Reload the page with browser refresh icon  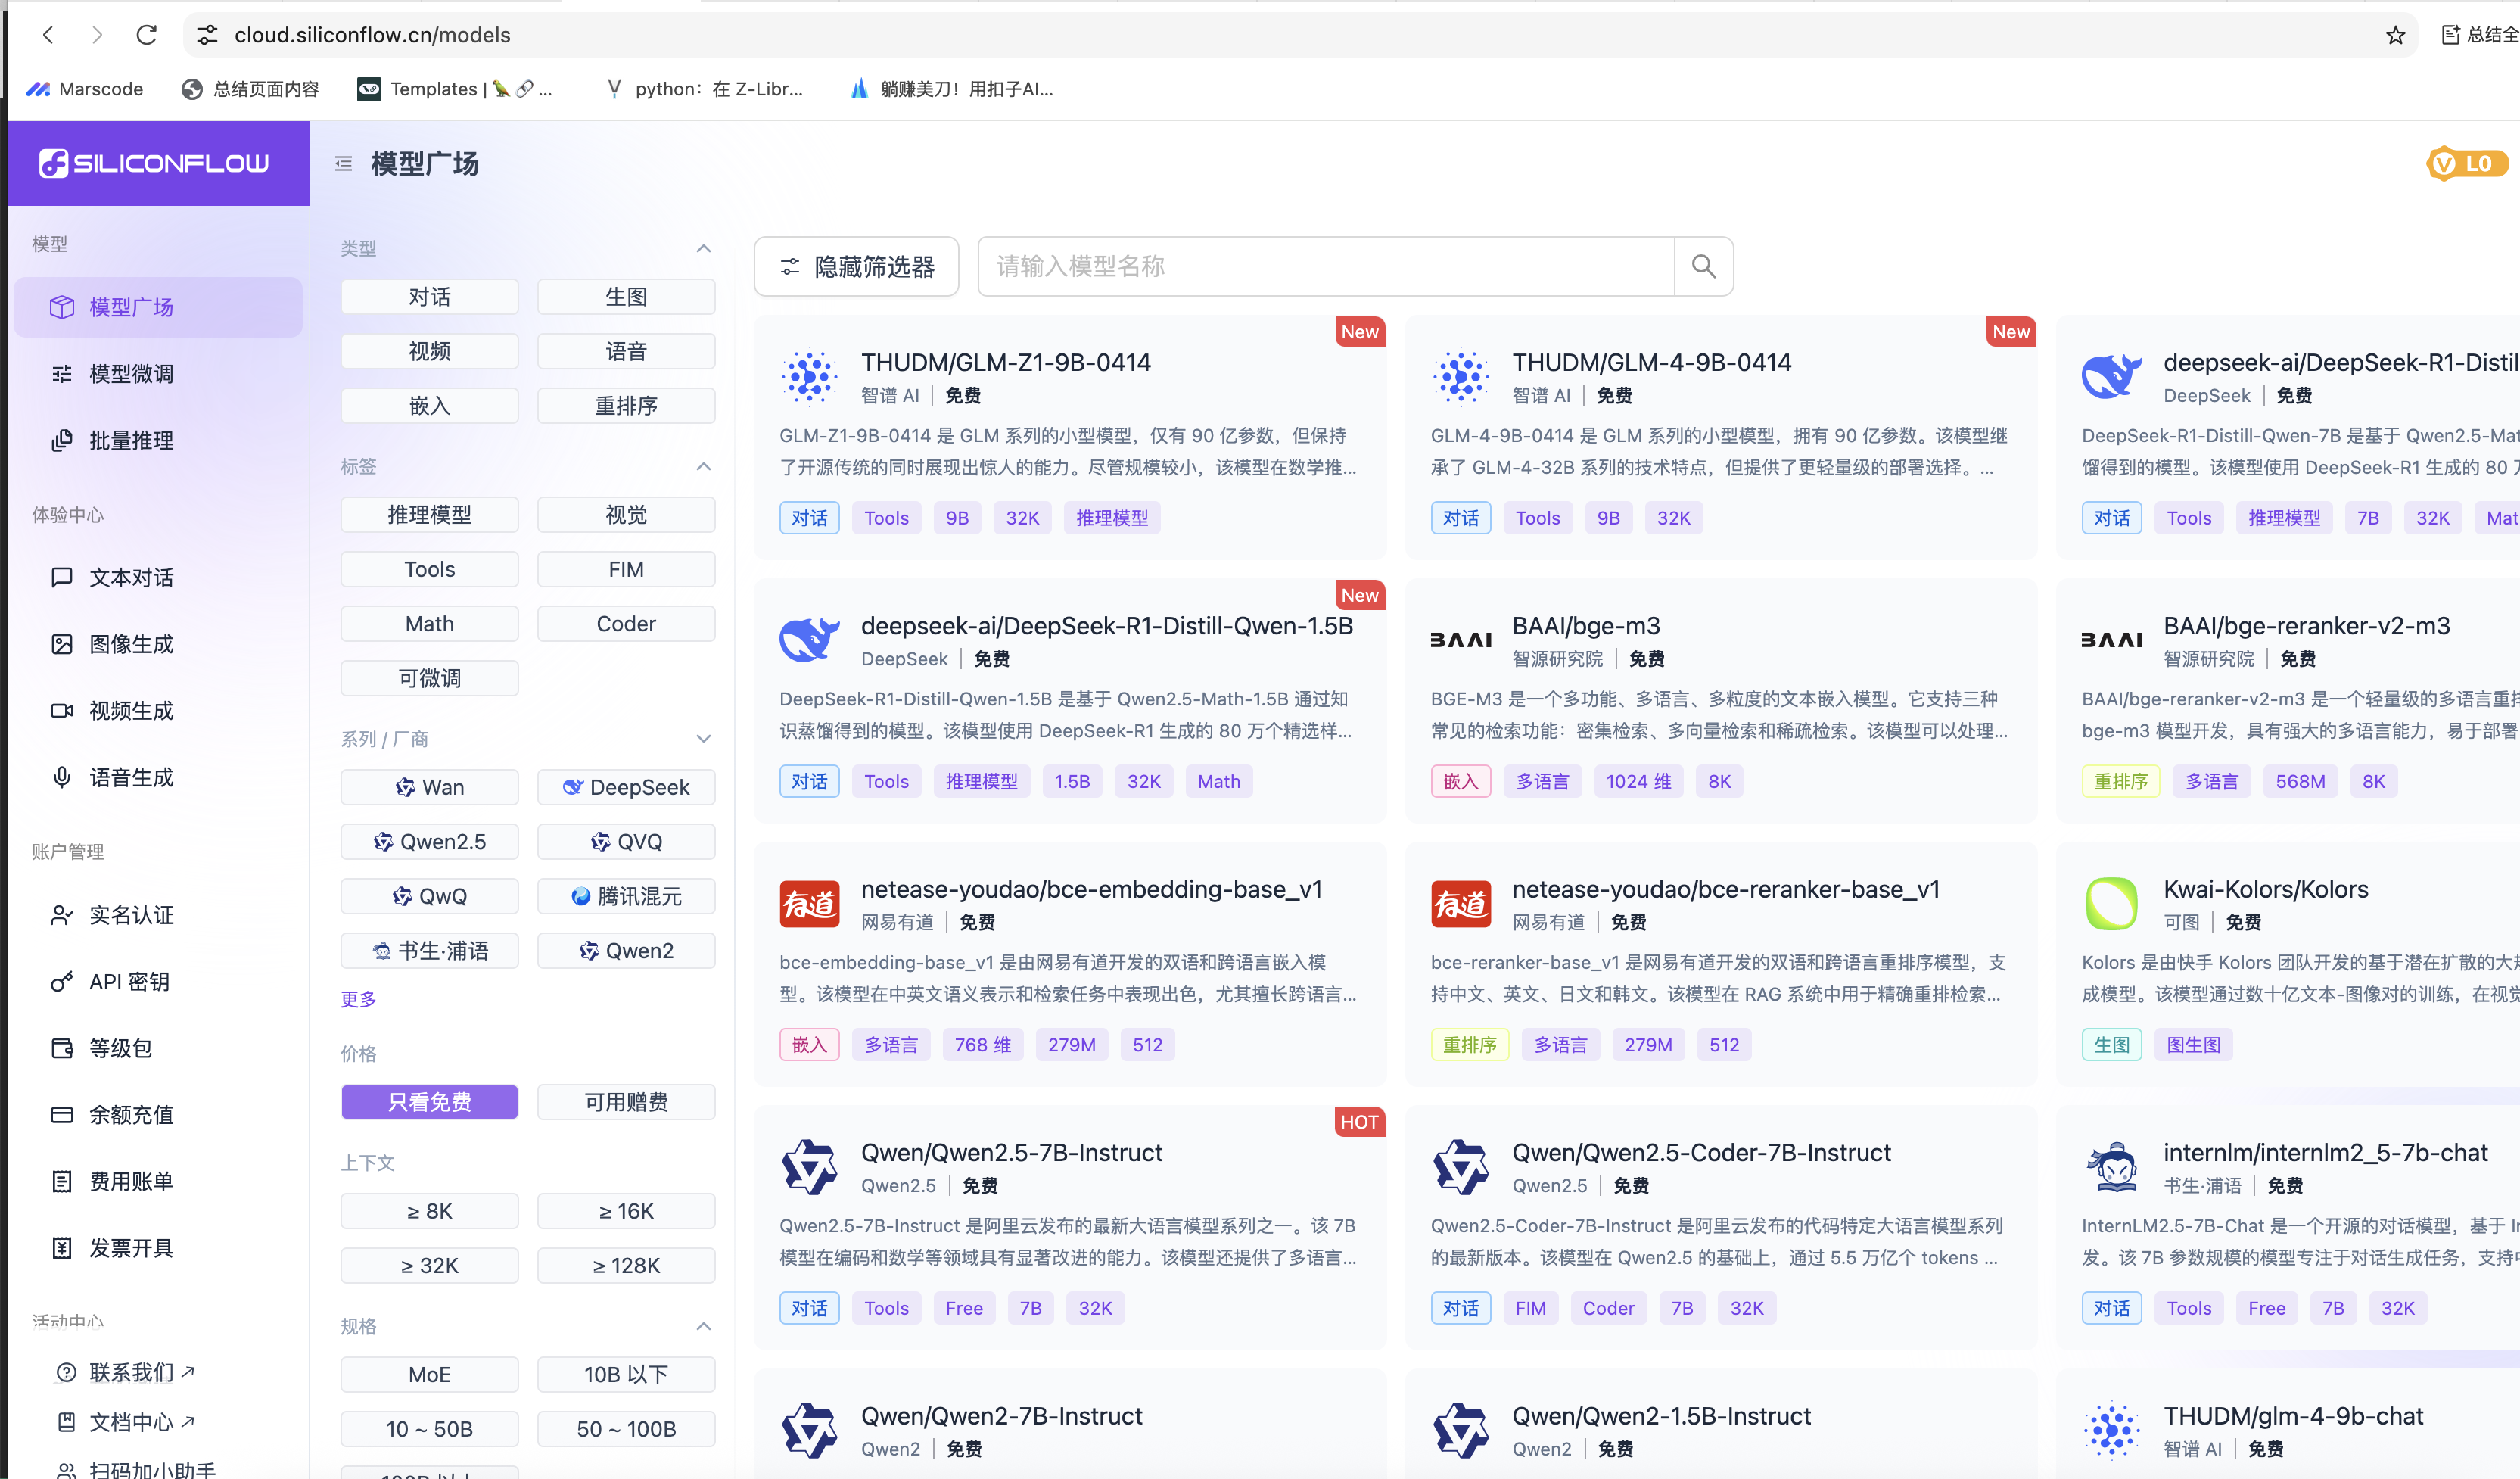pyautogui.click(x=147, y=35)
